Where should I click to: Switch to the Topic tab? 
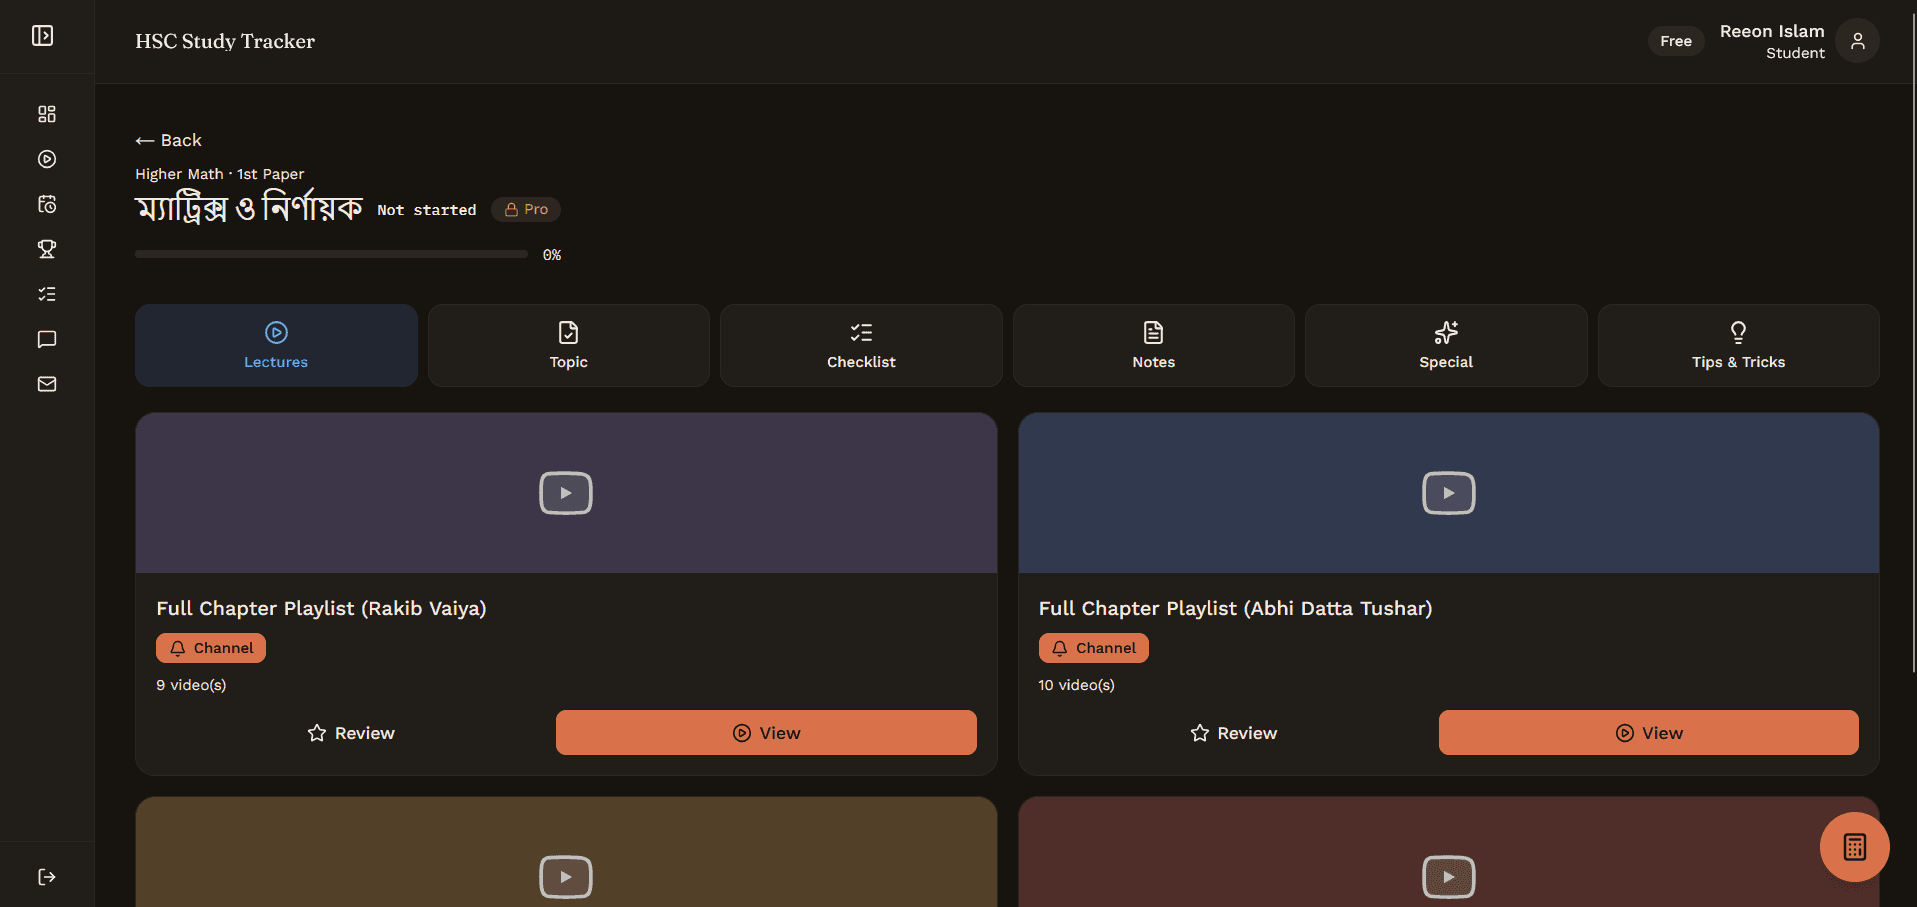coord(568,345)
